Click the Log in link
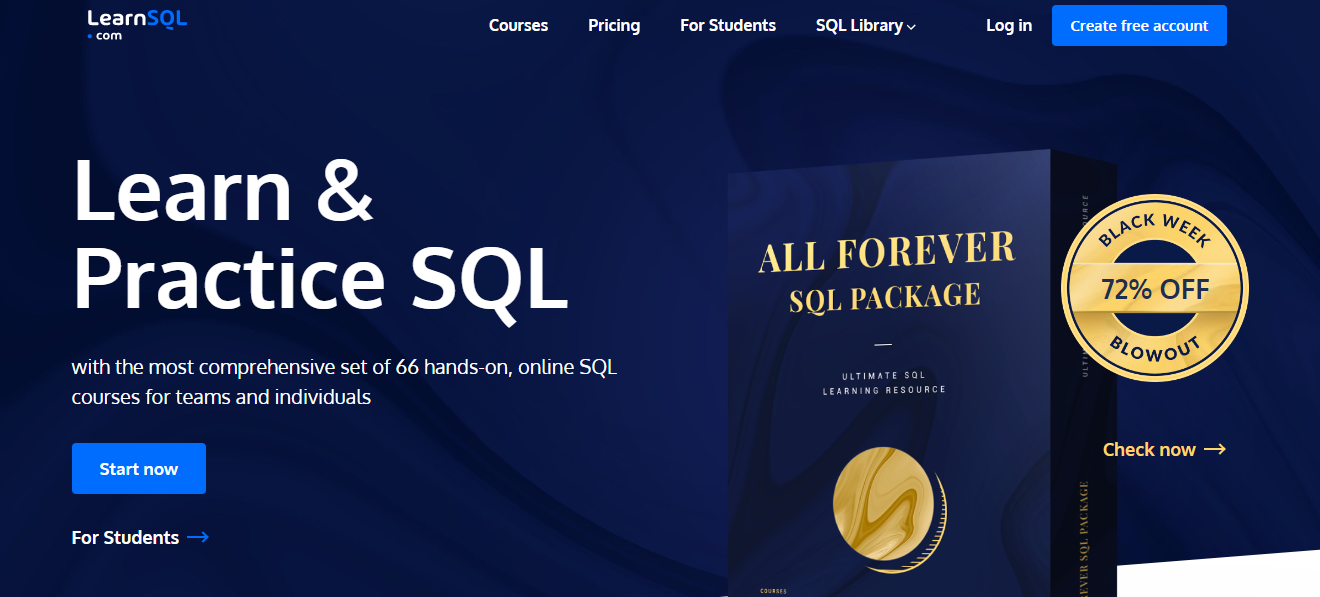Screen dimensions: 1320x597 (1009, 26)
